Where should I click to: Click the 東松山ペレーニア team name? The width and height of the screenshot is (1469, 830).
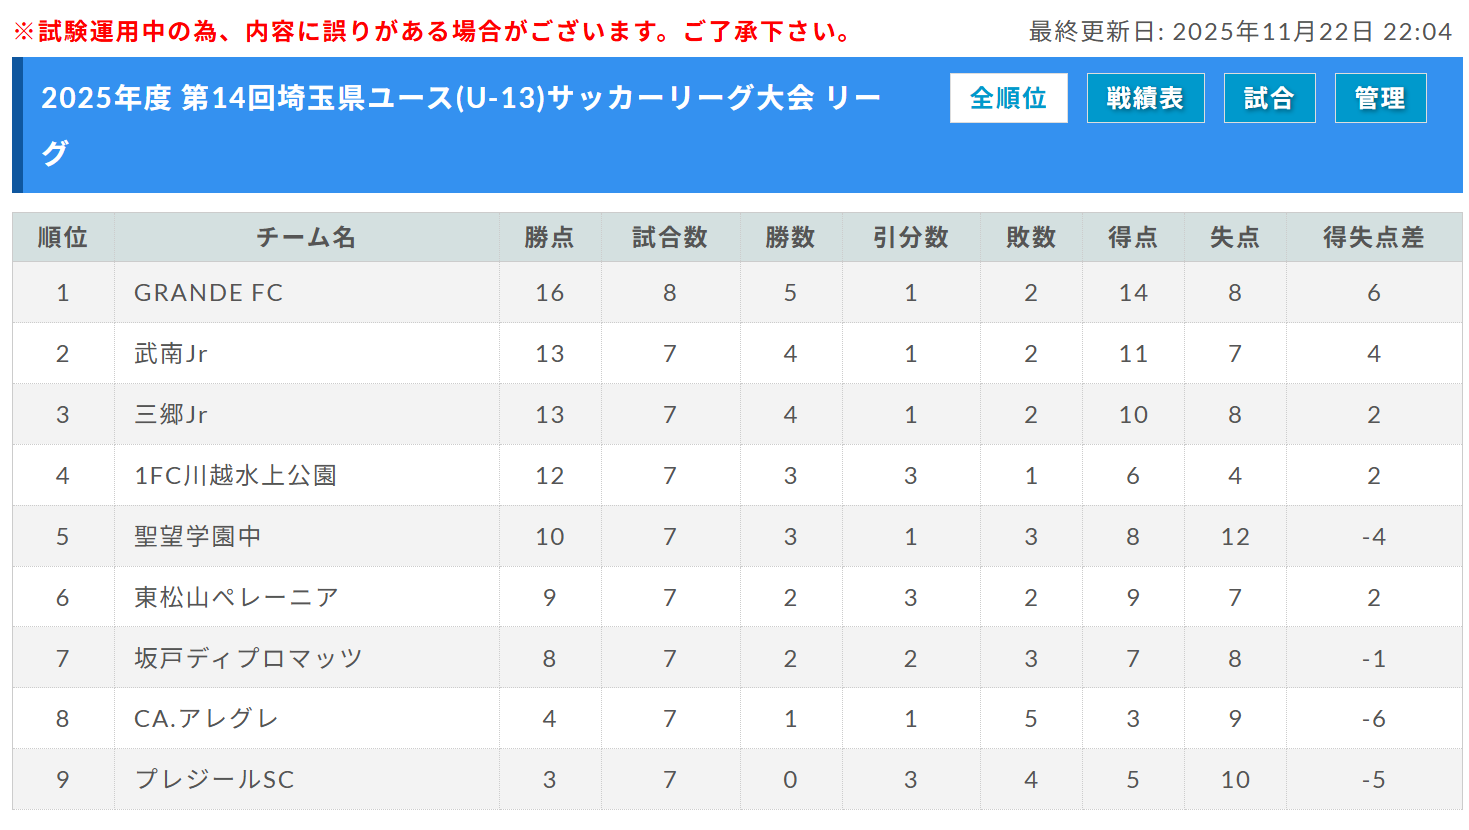point(237,598)
